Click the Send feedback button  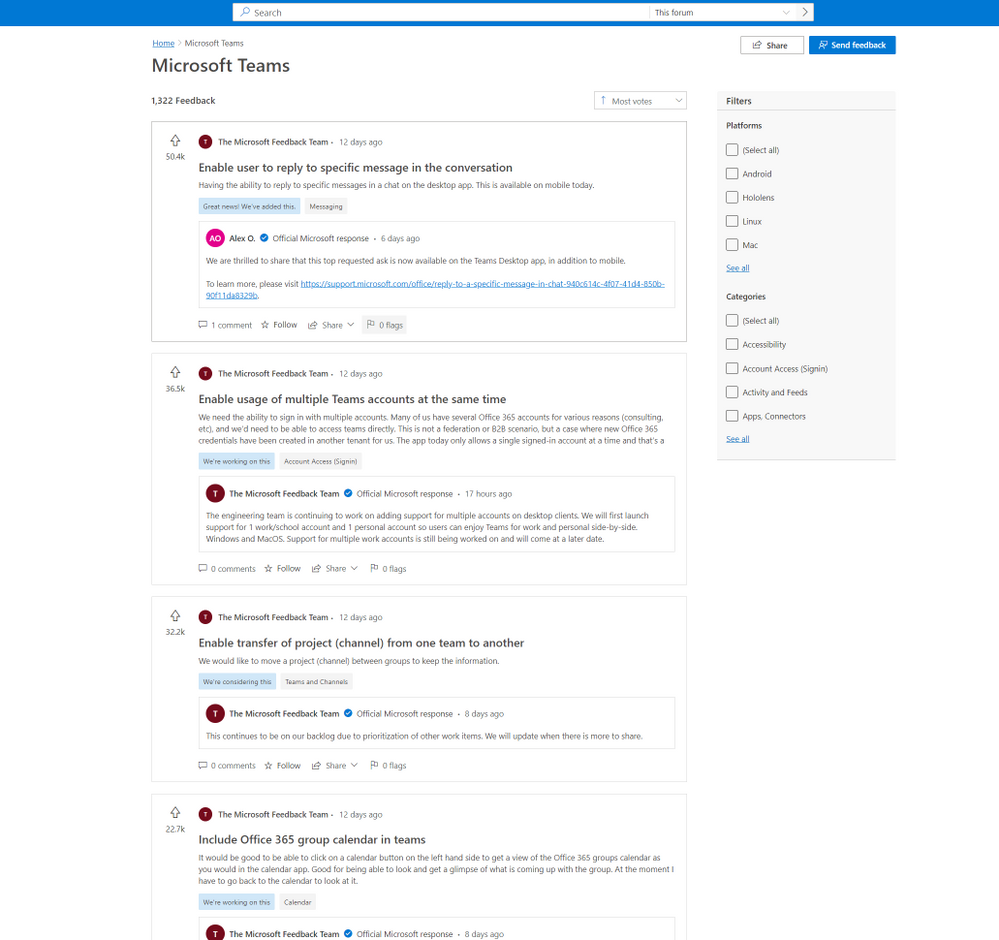pyautogui.click(x=852, y=45)
